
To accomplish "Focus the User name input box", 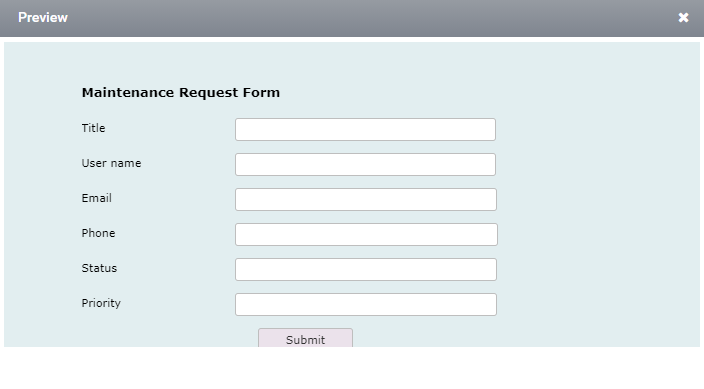I will click(x=365, y=164).
